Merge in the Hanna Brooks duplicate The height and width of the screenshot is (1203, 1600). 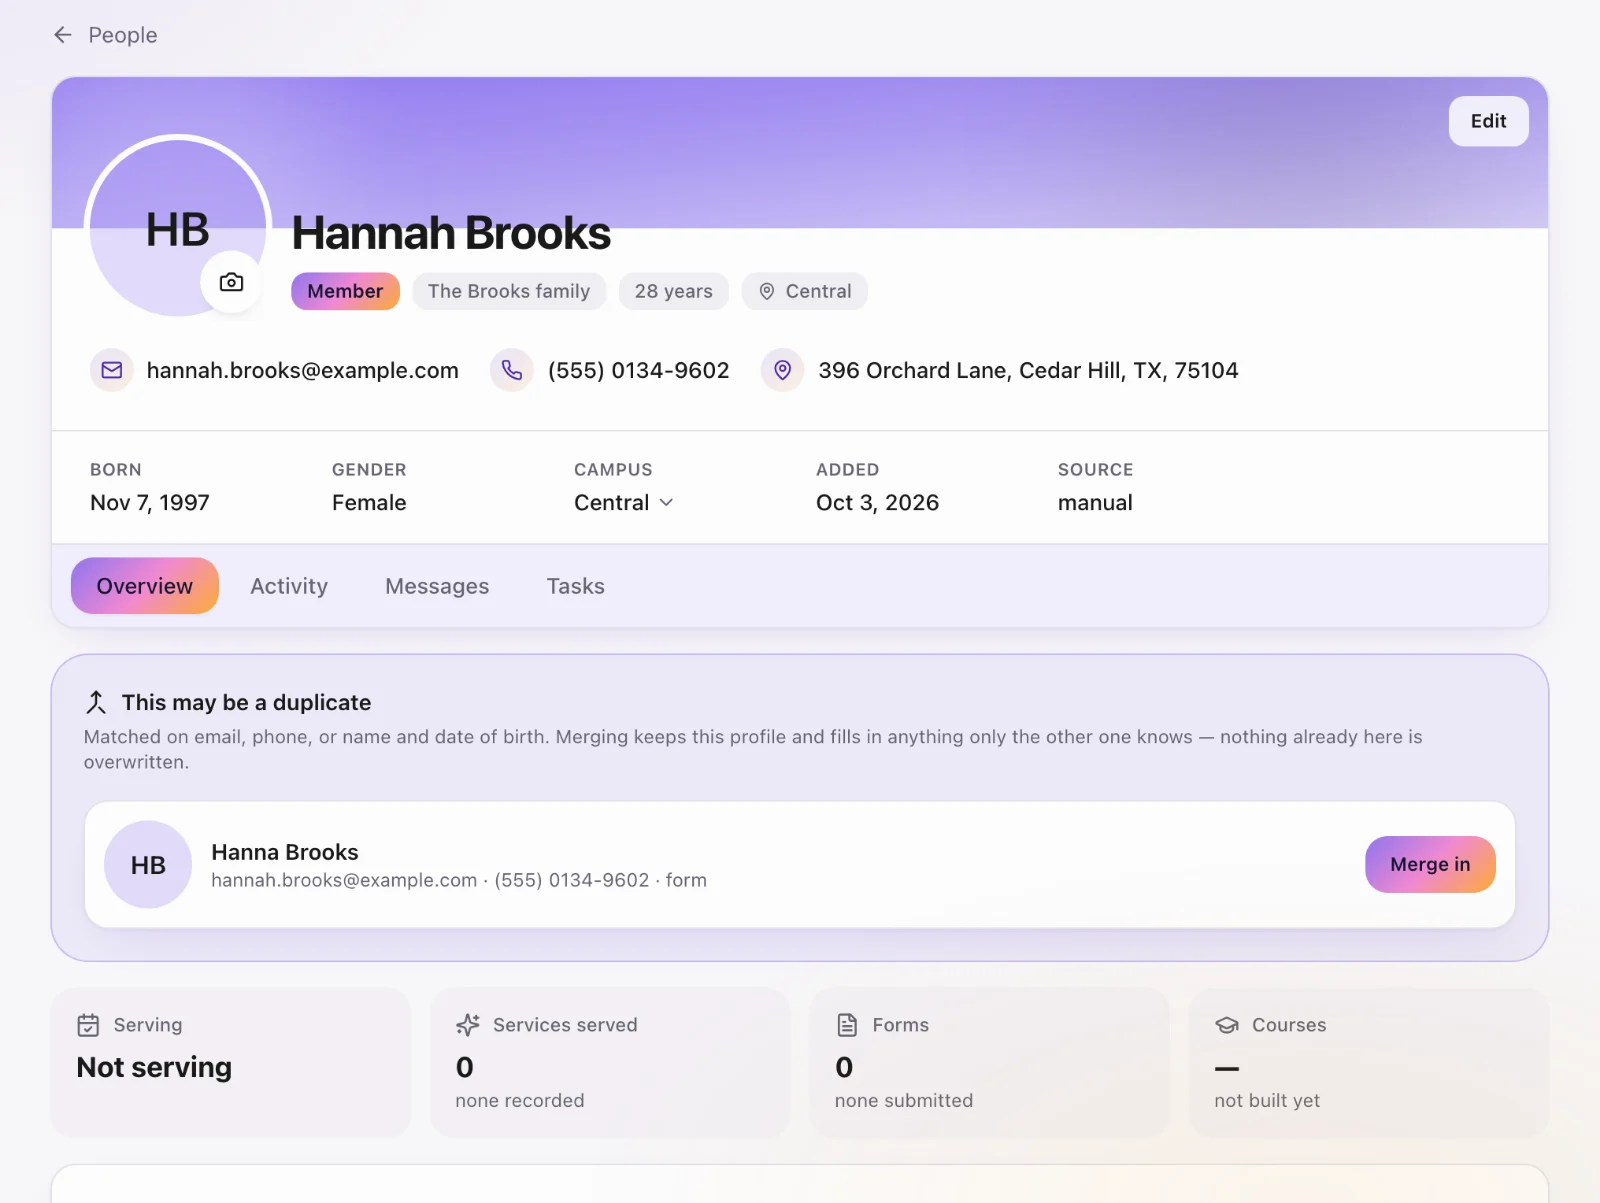1430,864
